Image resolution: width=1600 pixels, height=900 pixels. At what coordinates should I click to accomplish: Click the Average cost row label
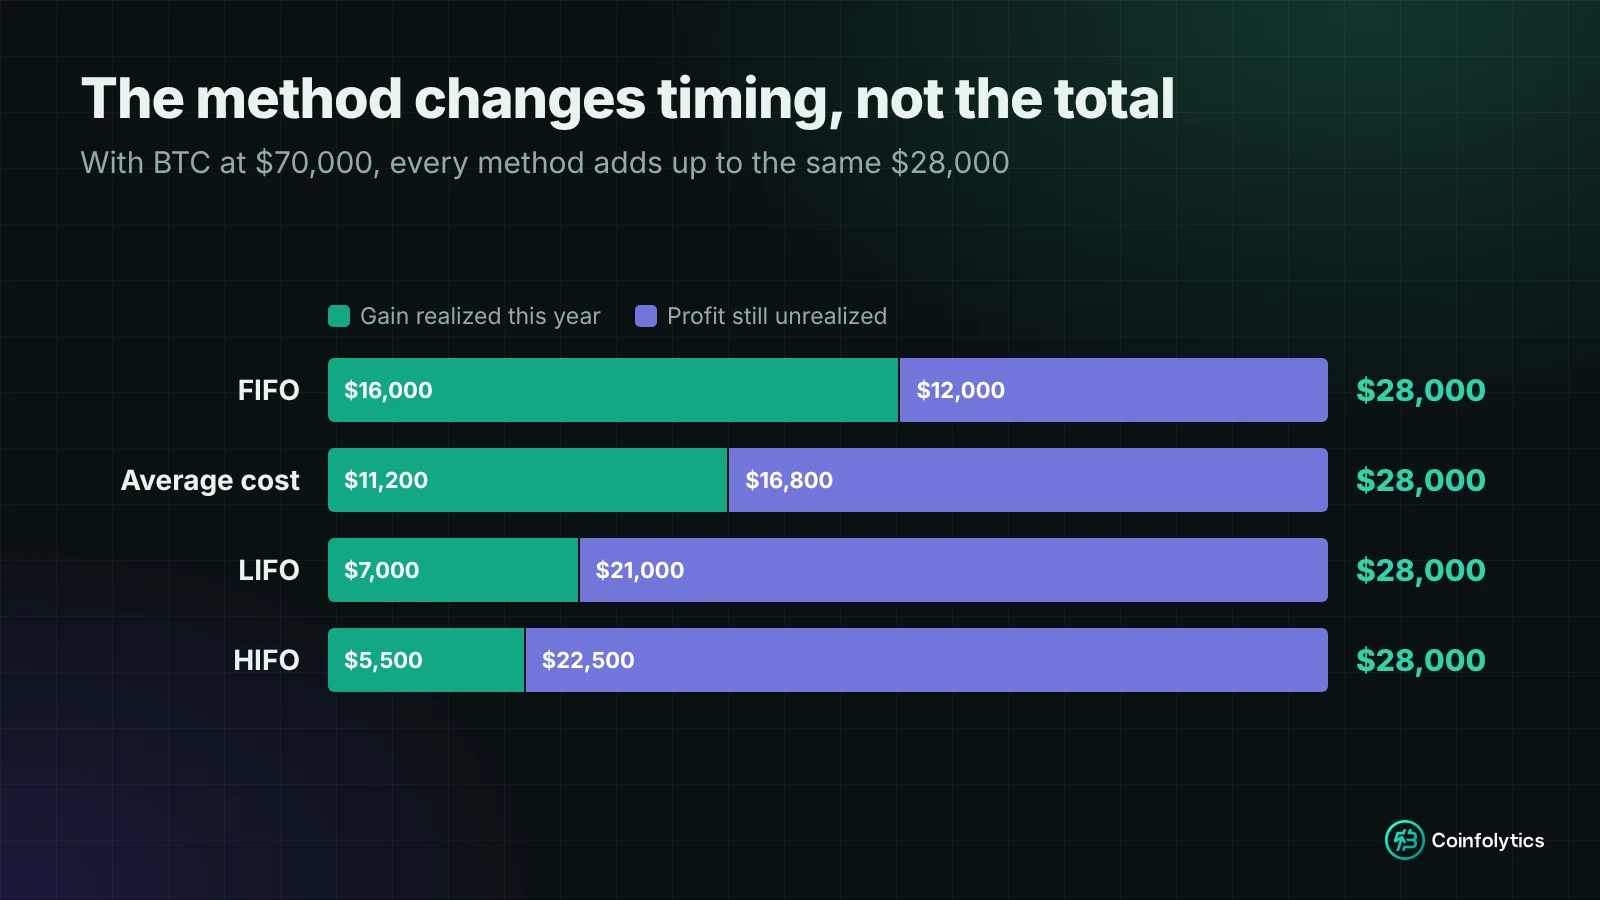(x=210, y=480)
